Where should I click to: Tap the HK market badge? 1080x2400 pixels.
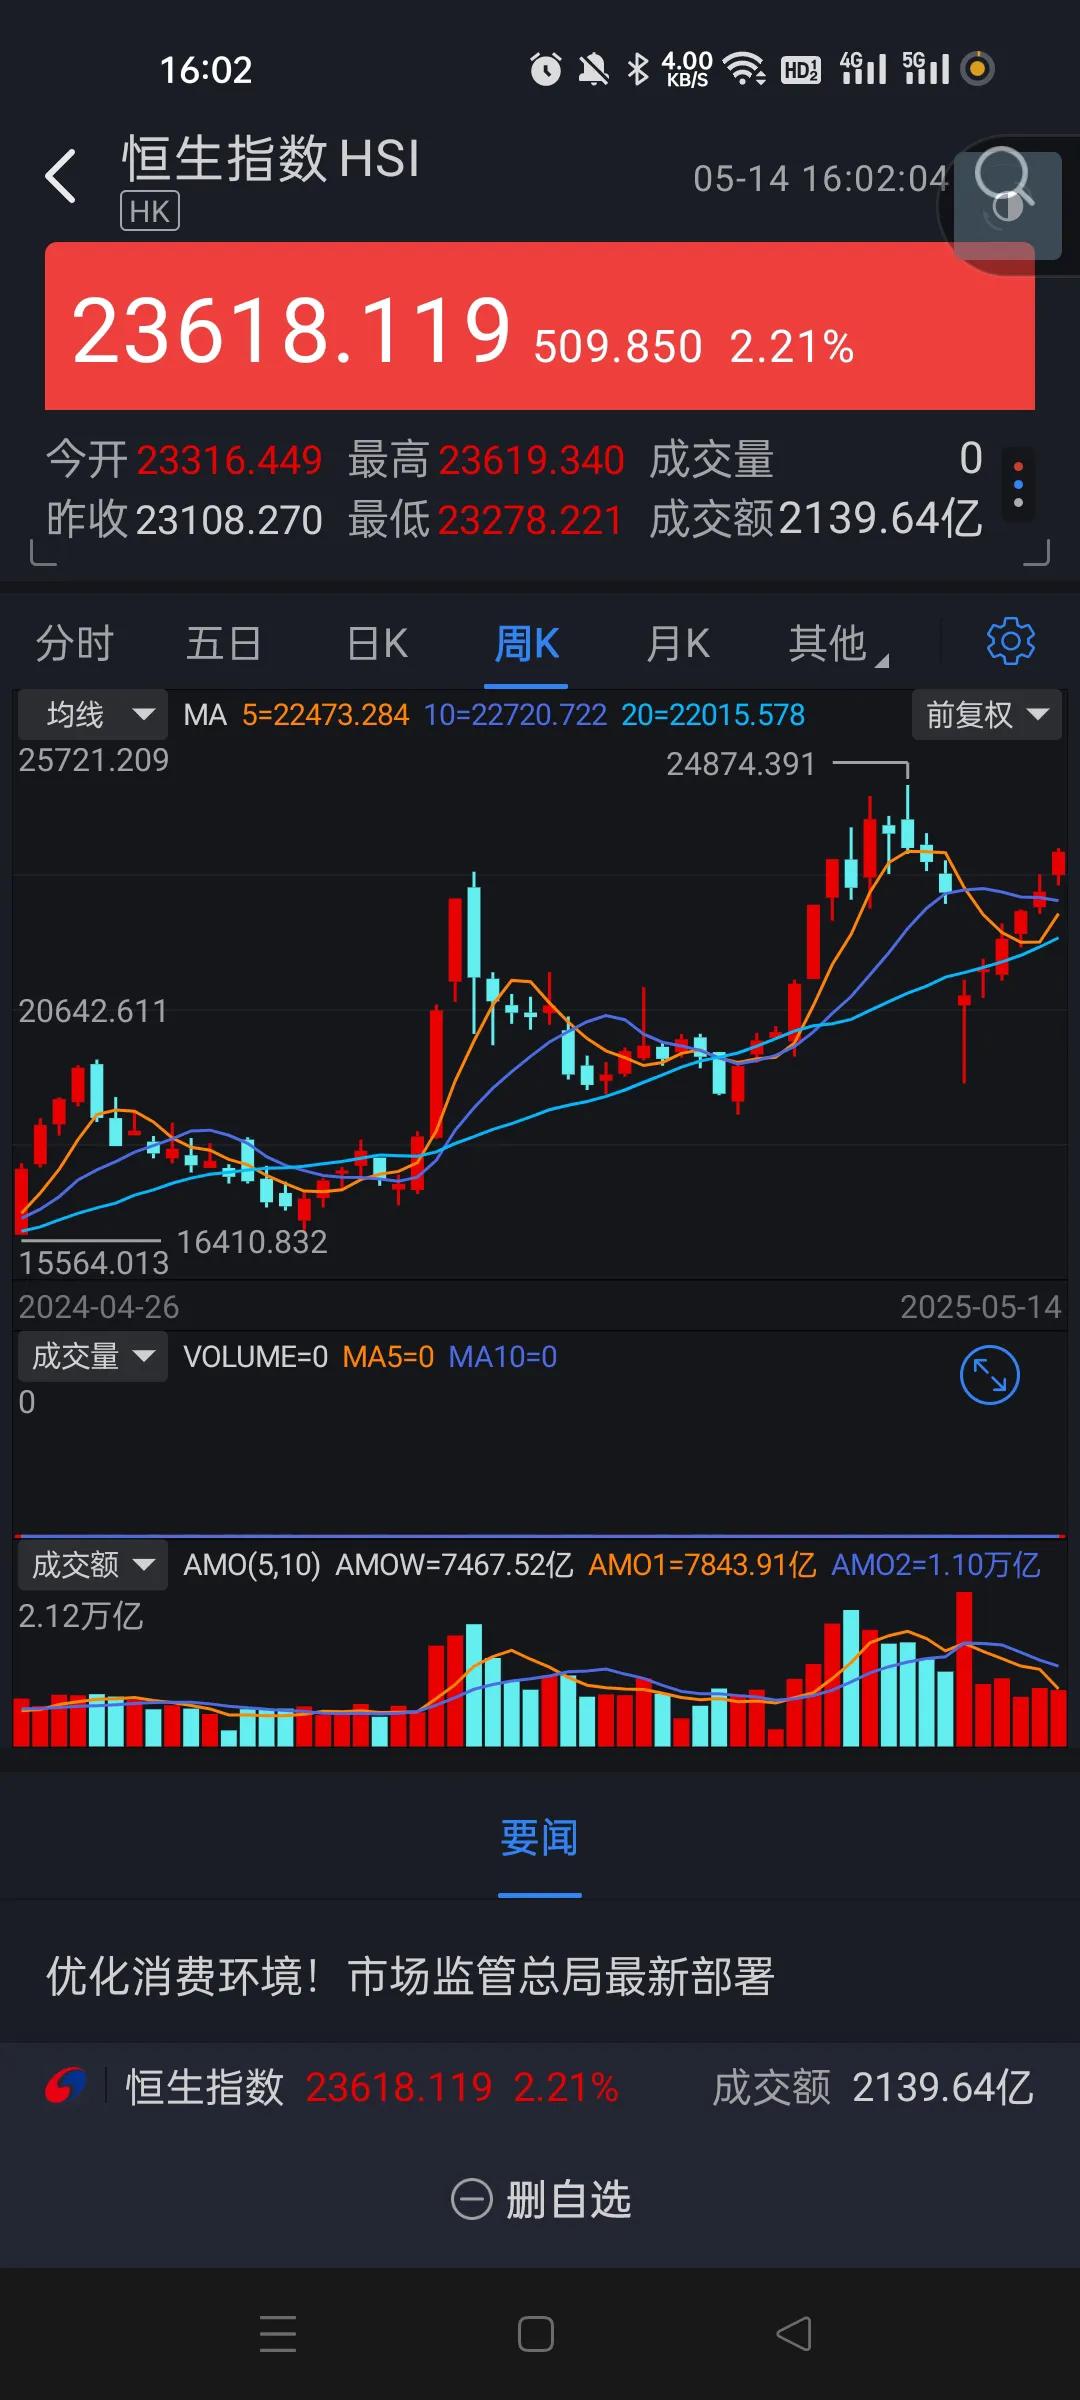point(150,211)
